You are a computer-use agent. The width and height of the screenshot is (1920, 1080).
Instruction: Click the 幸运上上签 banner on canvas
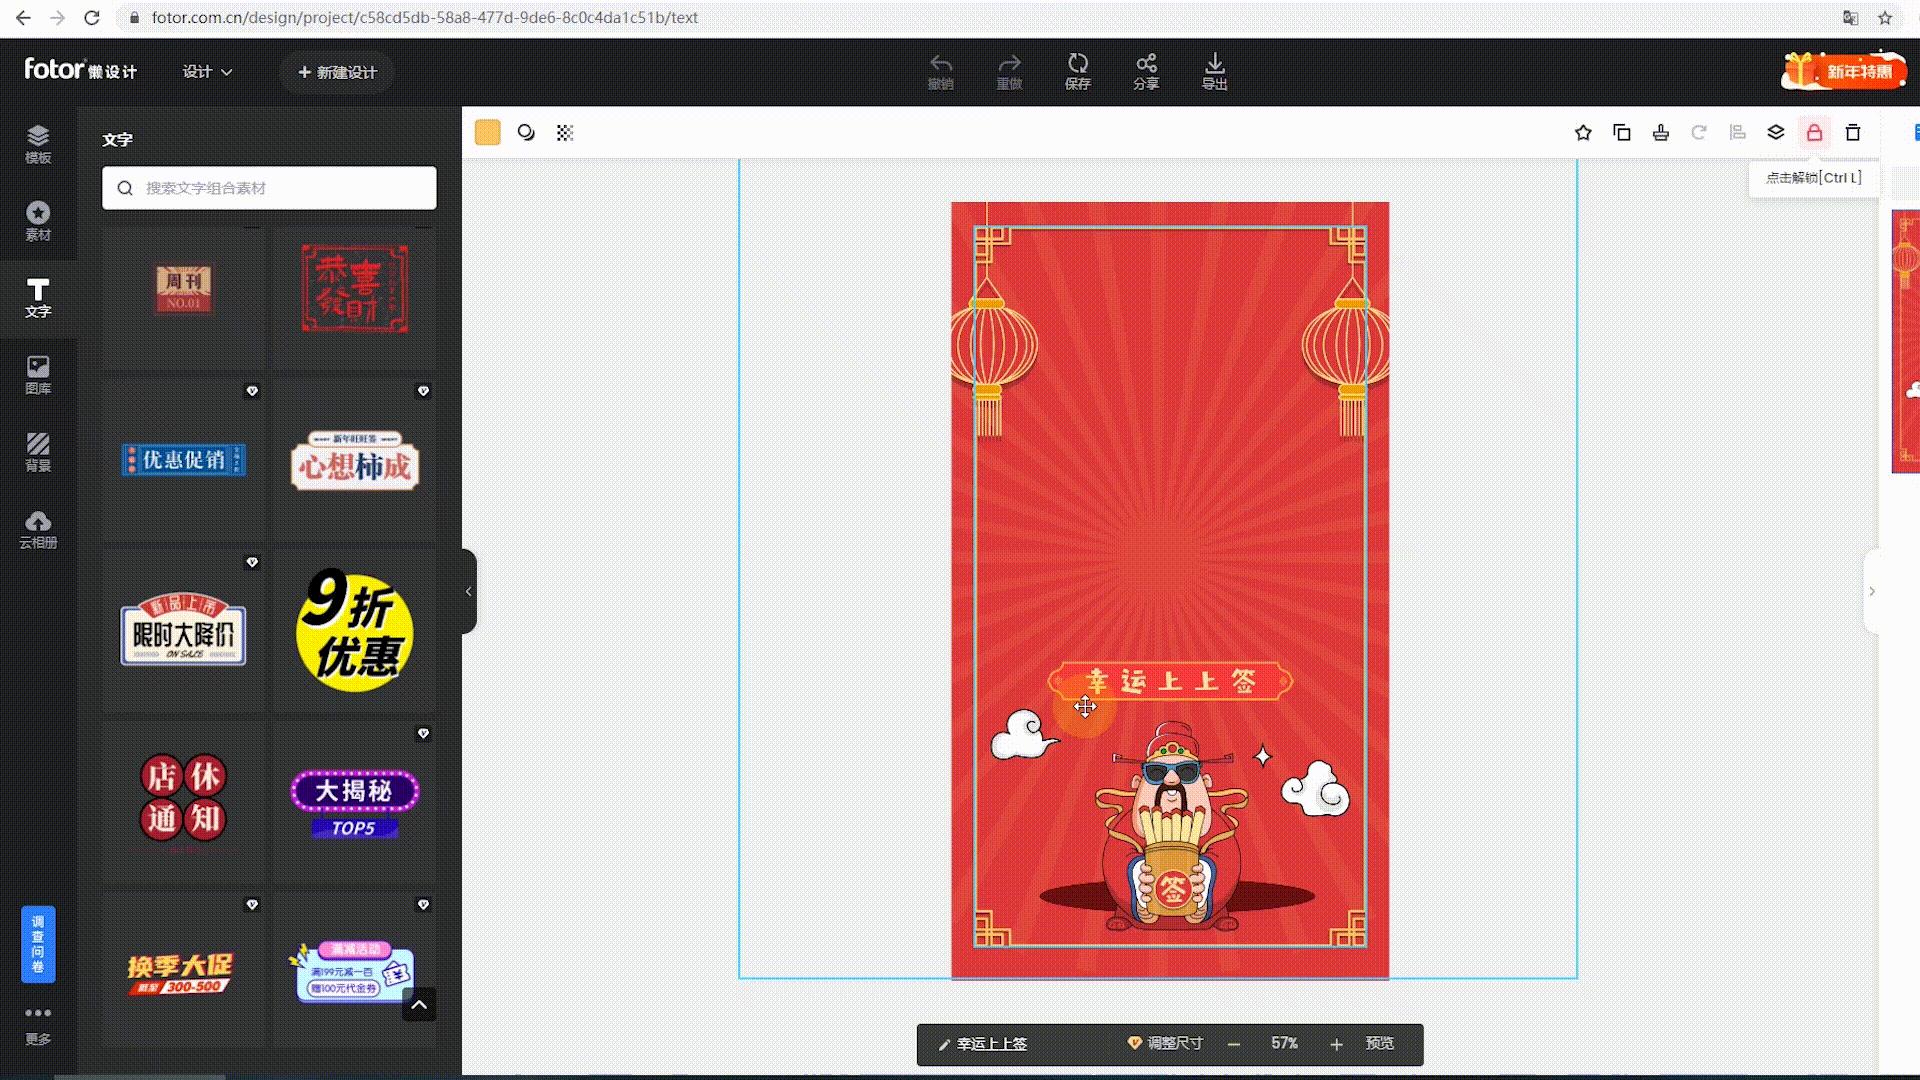pos(1170,681)
